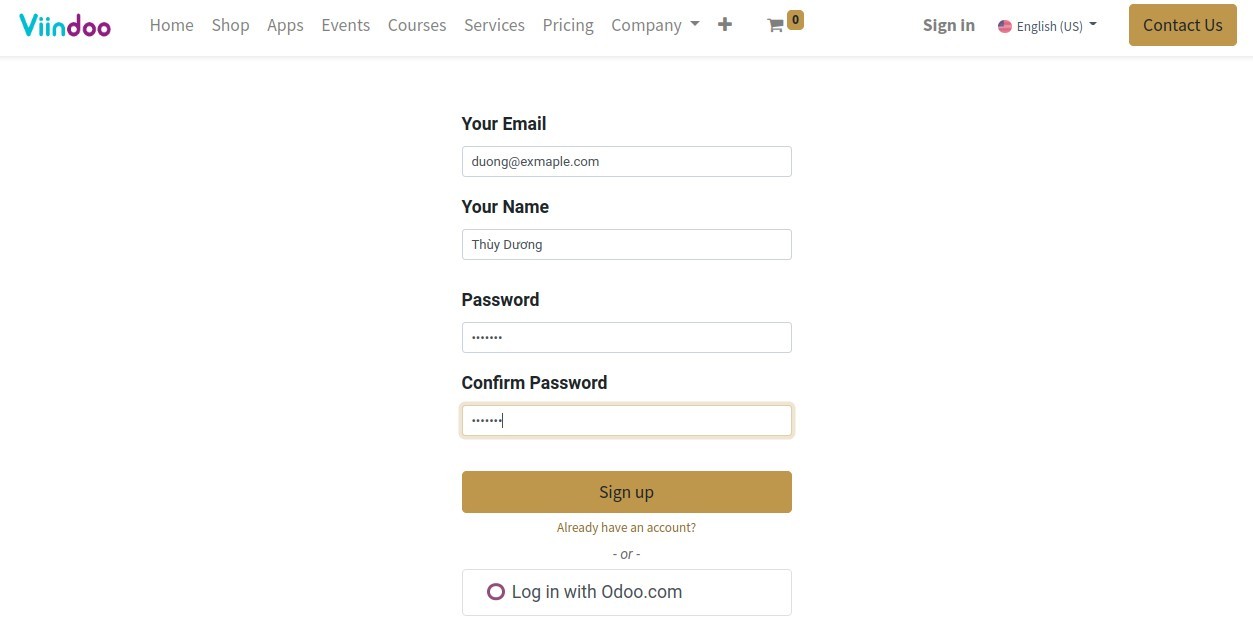Click the US flag icon
1253x633 pixels.
tap(1005, 26)
